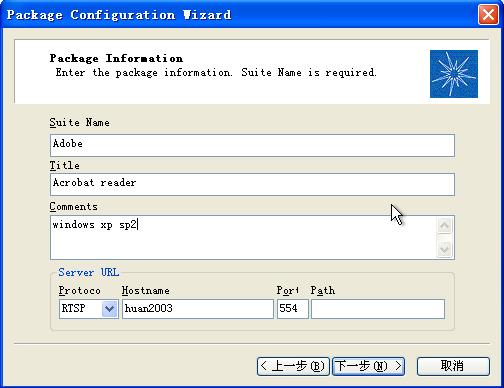This screenshot has width=504, height=388.
Task: Click the Hostname field with huan2003
Action: [198, 309]
